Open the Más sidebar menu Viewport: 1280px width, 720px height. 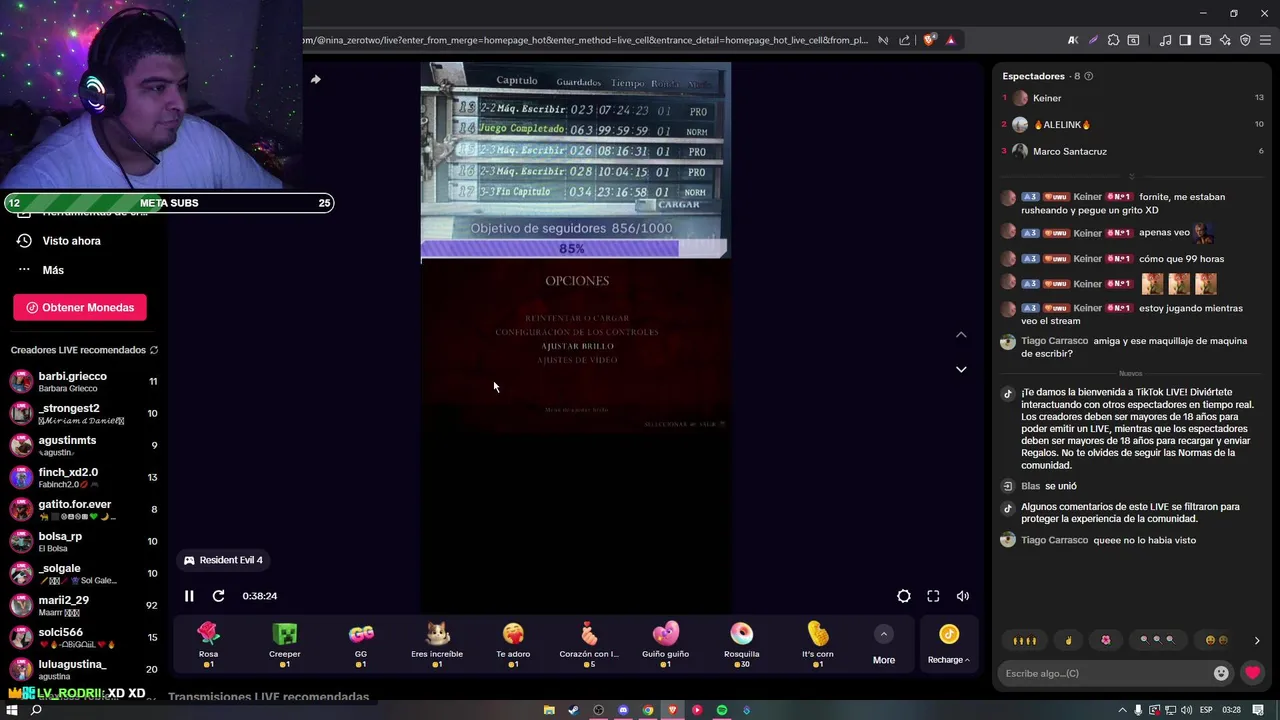pyautogui.click(x=41, y=270)
